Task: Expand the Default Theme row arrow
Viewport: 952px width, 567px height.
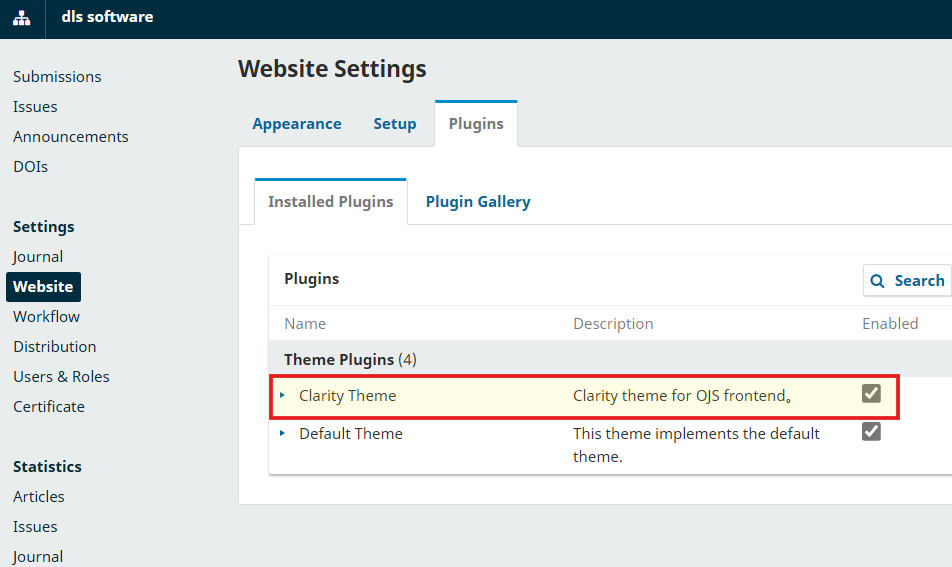Action: pyautogui.click(x=283, y=433)
